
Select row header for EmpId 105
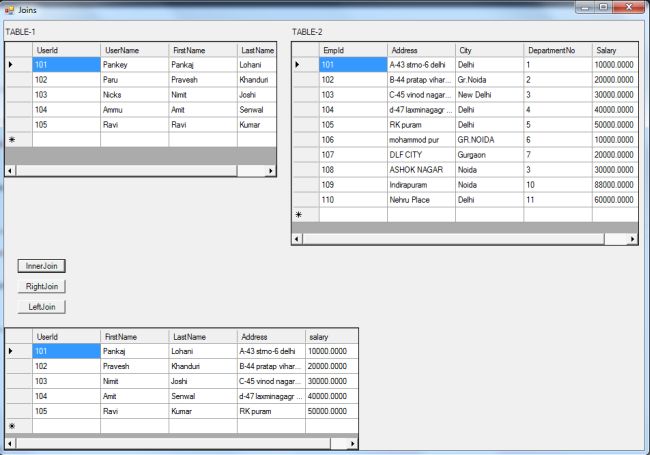tap(306, 124)
